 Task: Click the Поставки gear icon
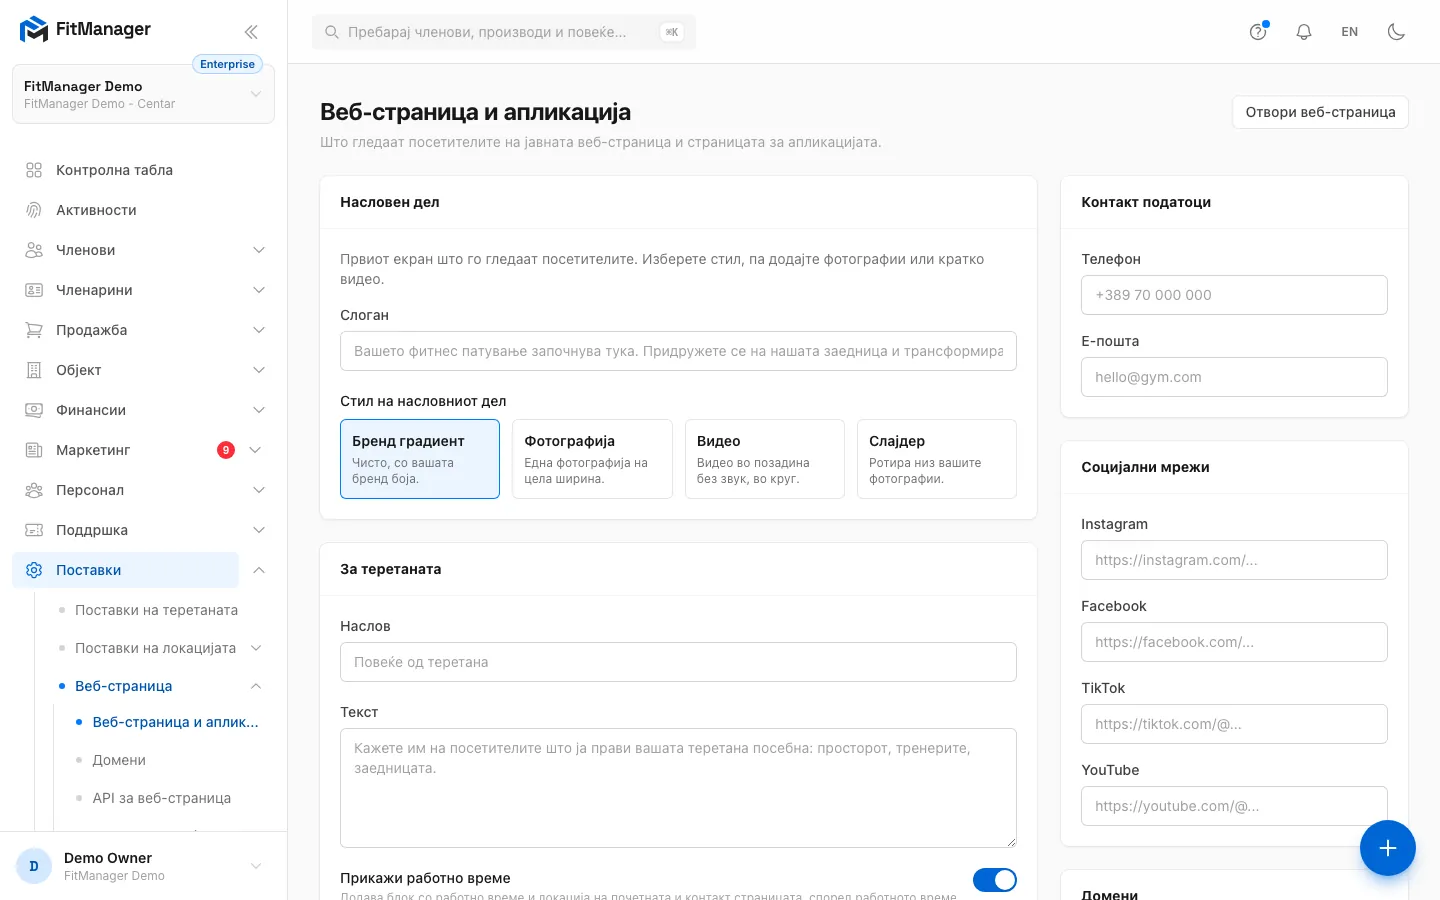click(34, 570)
